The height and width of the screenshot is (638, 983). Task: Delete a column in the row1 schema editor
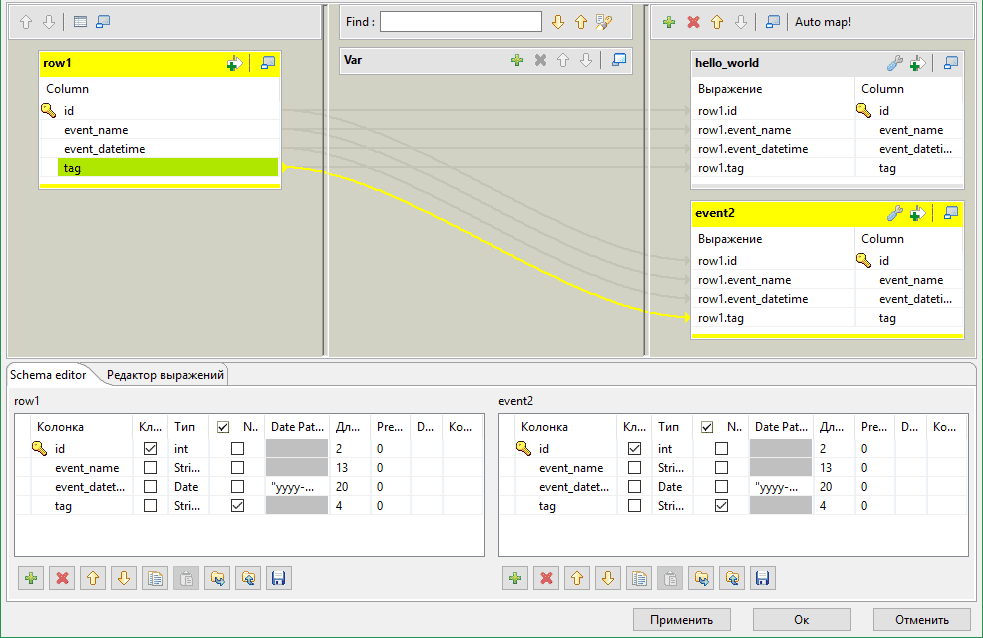[x=63, y=578]
